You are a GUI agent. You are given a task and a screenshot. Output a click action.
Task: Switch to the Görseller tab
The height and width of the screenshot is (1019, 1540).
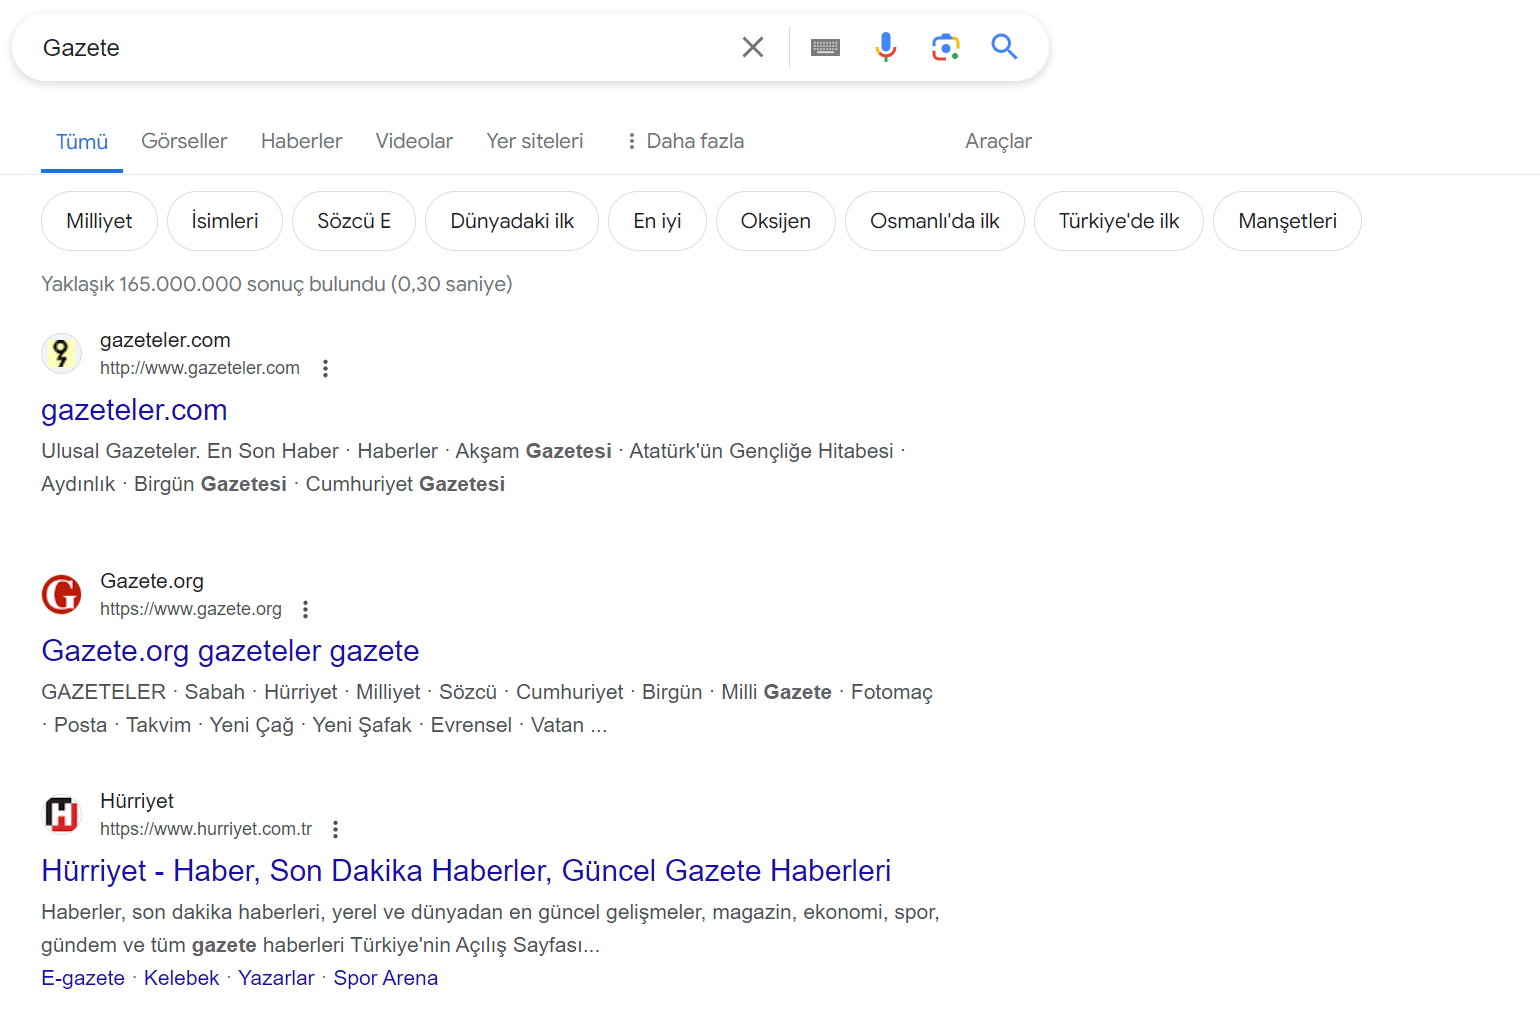click(x=184, y=141)
